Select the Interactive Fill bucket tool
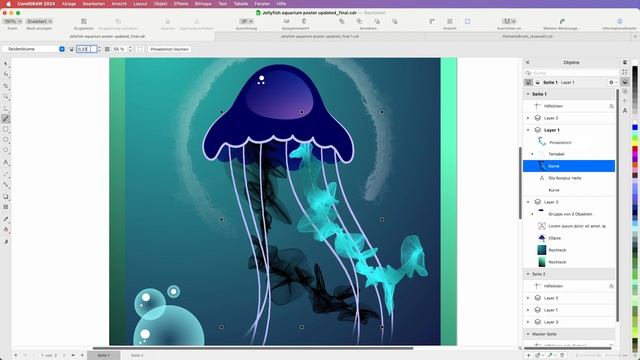This screenshot has width=640, height=360. point(5,230)
